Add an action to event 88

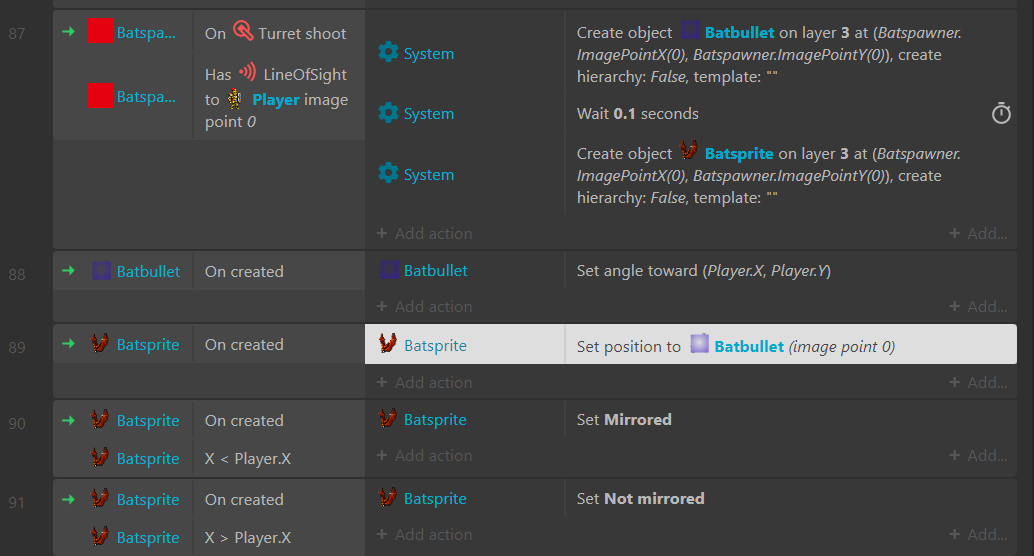(x=424, y=306)
